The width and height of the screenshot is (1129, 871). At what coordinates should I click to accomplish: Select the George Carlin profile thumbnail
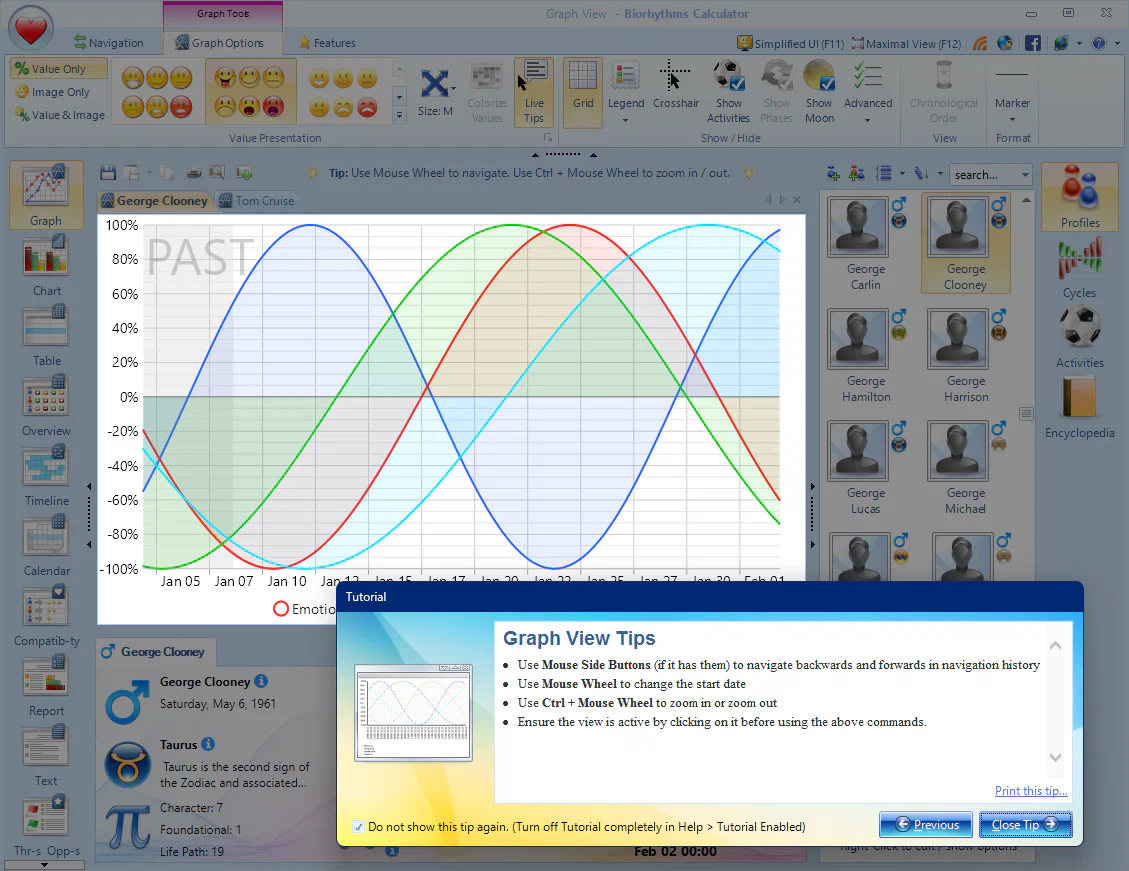860,229
